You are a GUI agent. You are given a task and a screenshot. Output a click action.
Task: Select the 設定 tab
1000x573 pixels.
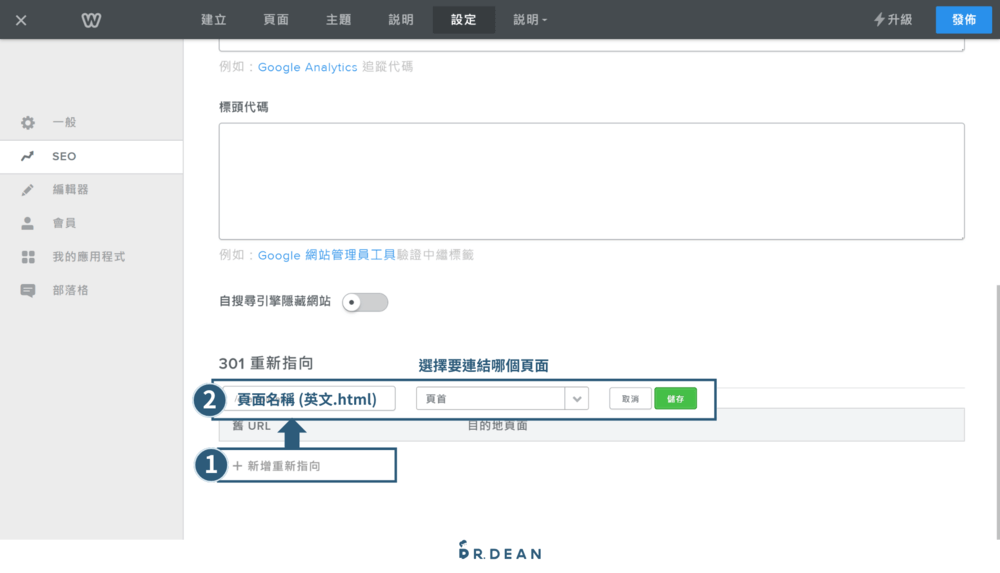(x=464, y=20)
